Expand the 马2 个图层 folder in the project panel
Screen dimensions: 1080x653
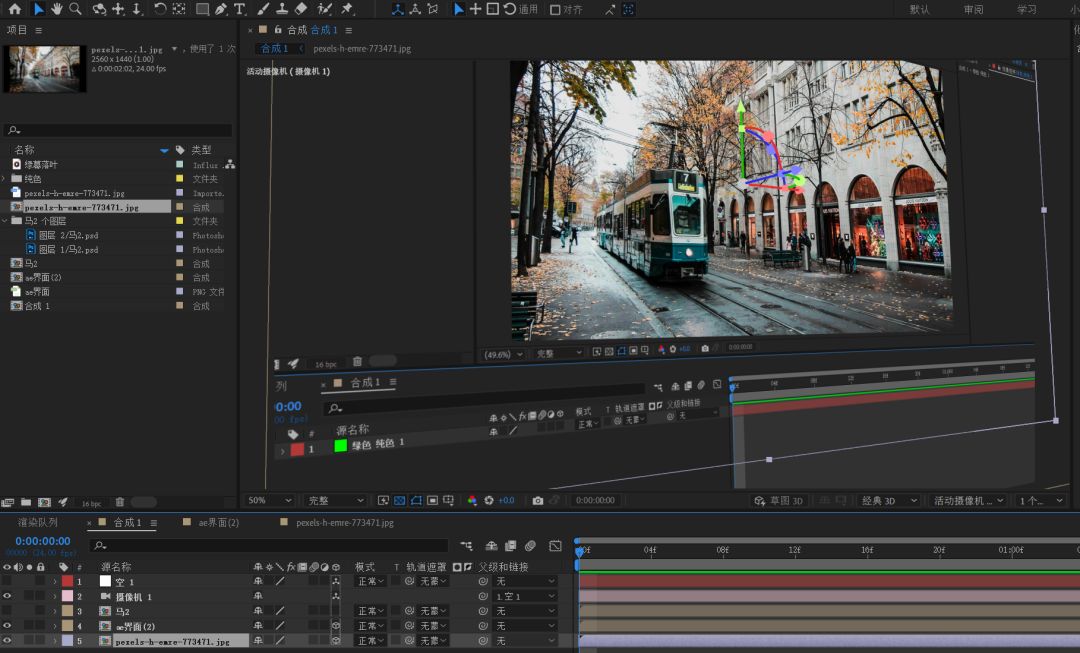[x=5, y=221]
